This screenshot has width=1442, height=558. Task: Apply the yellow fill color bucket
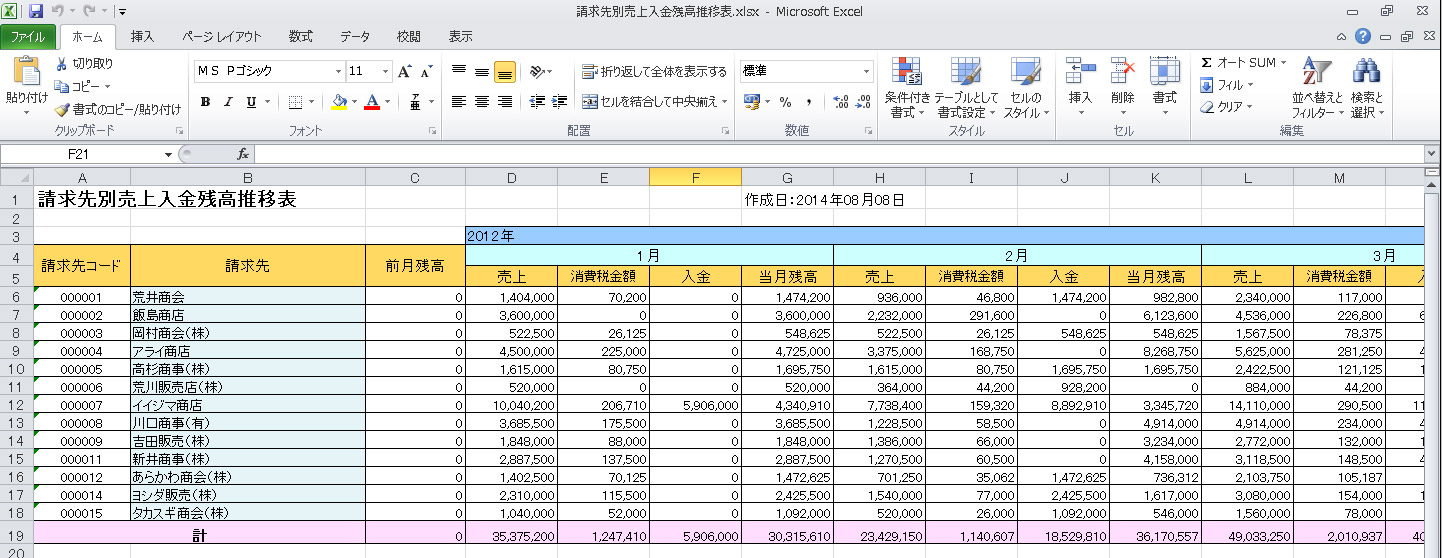(339, 102)
